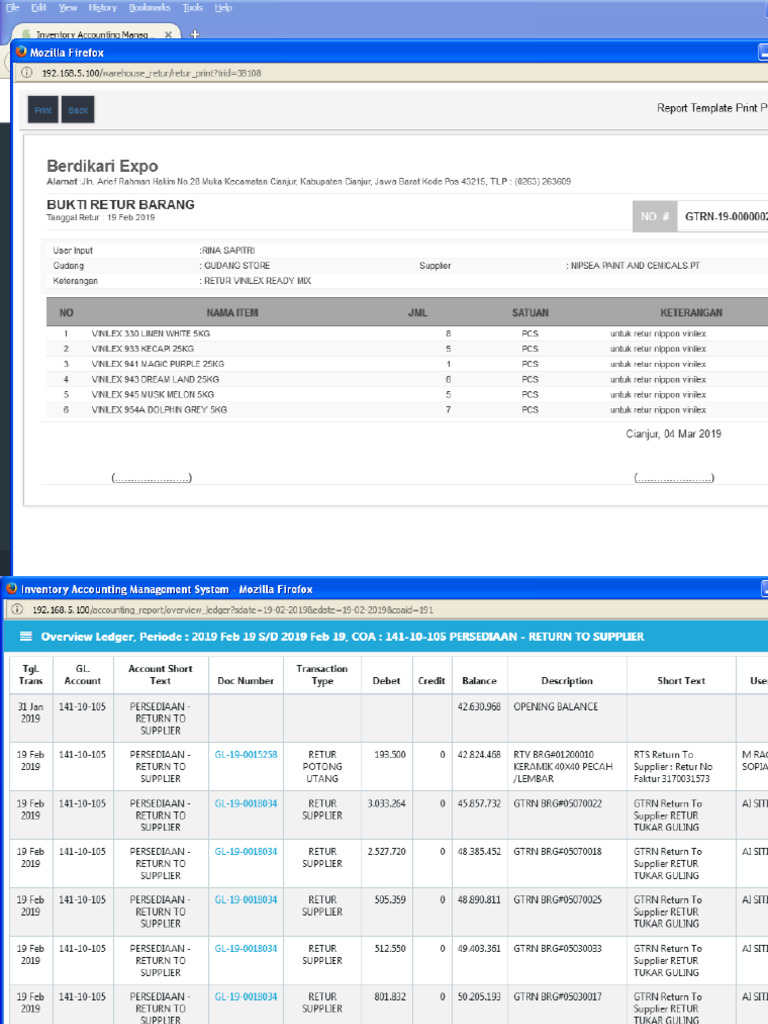Select RETUR VINILEX READY MIX note
The width and height of the screenshot is (768, 1024).
[257, 281]
